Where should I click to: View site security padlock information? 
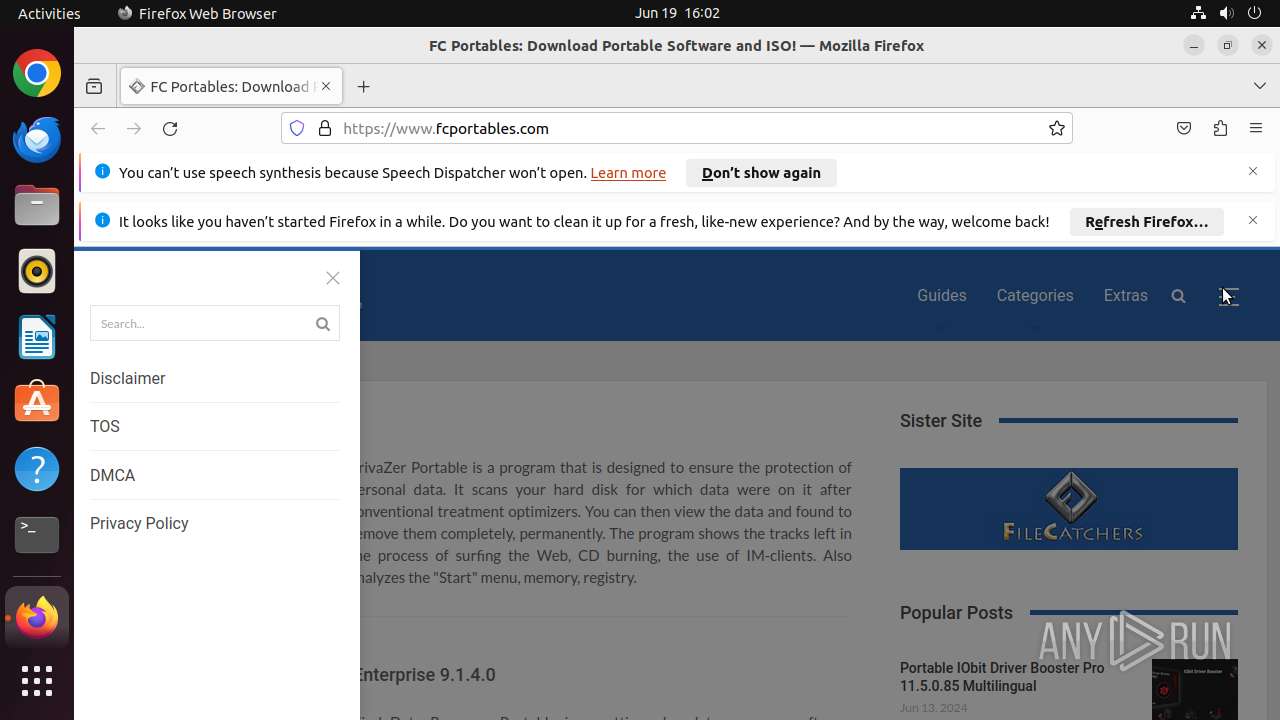(x=324, y=128)
